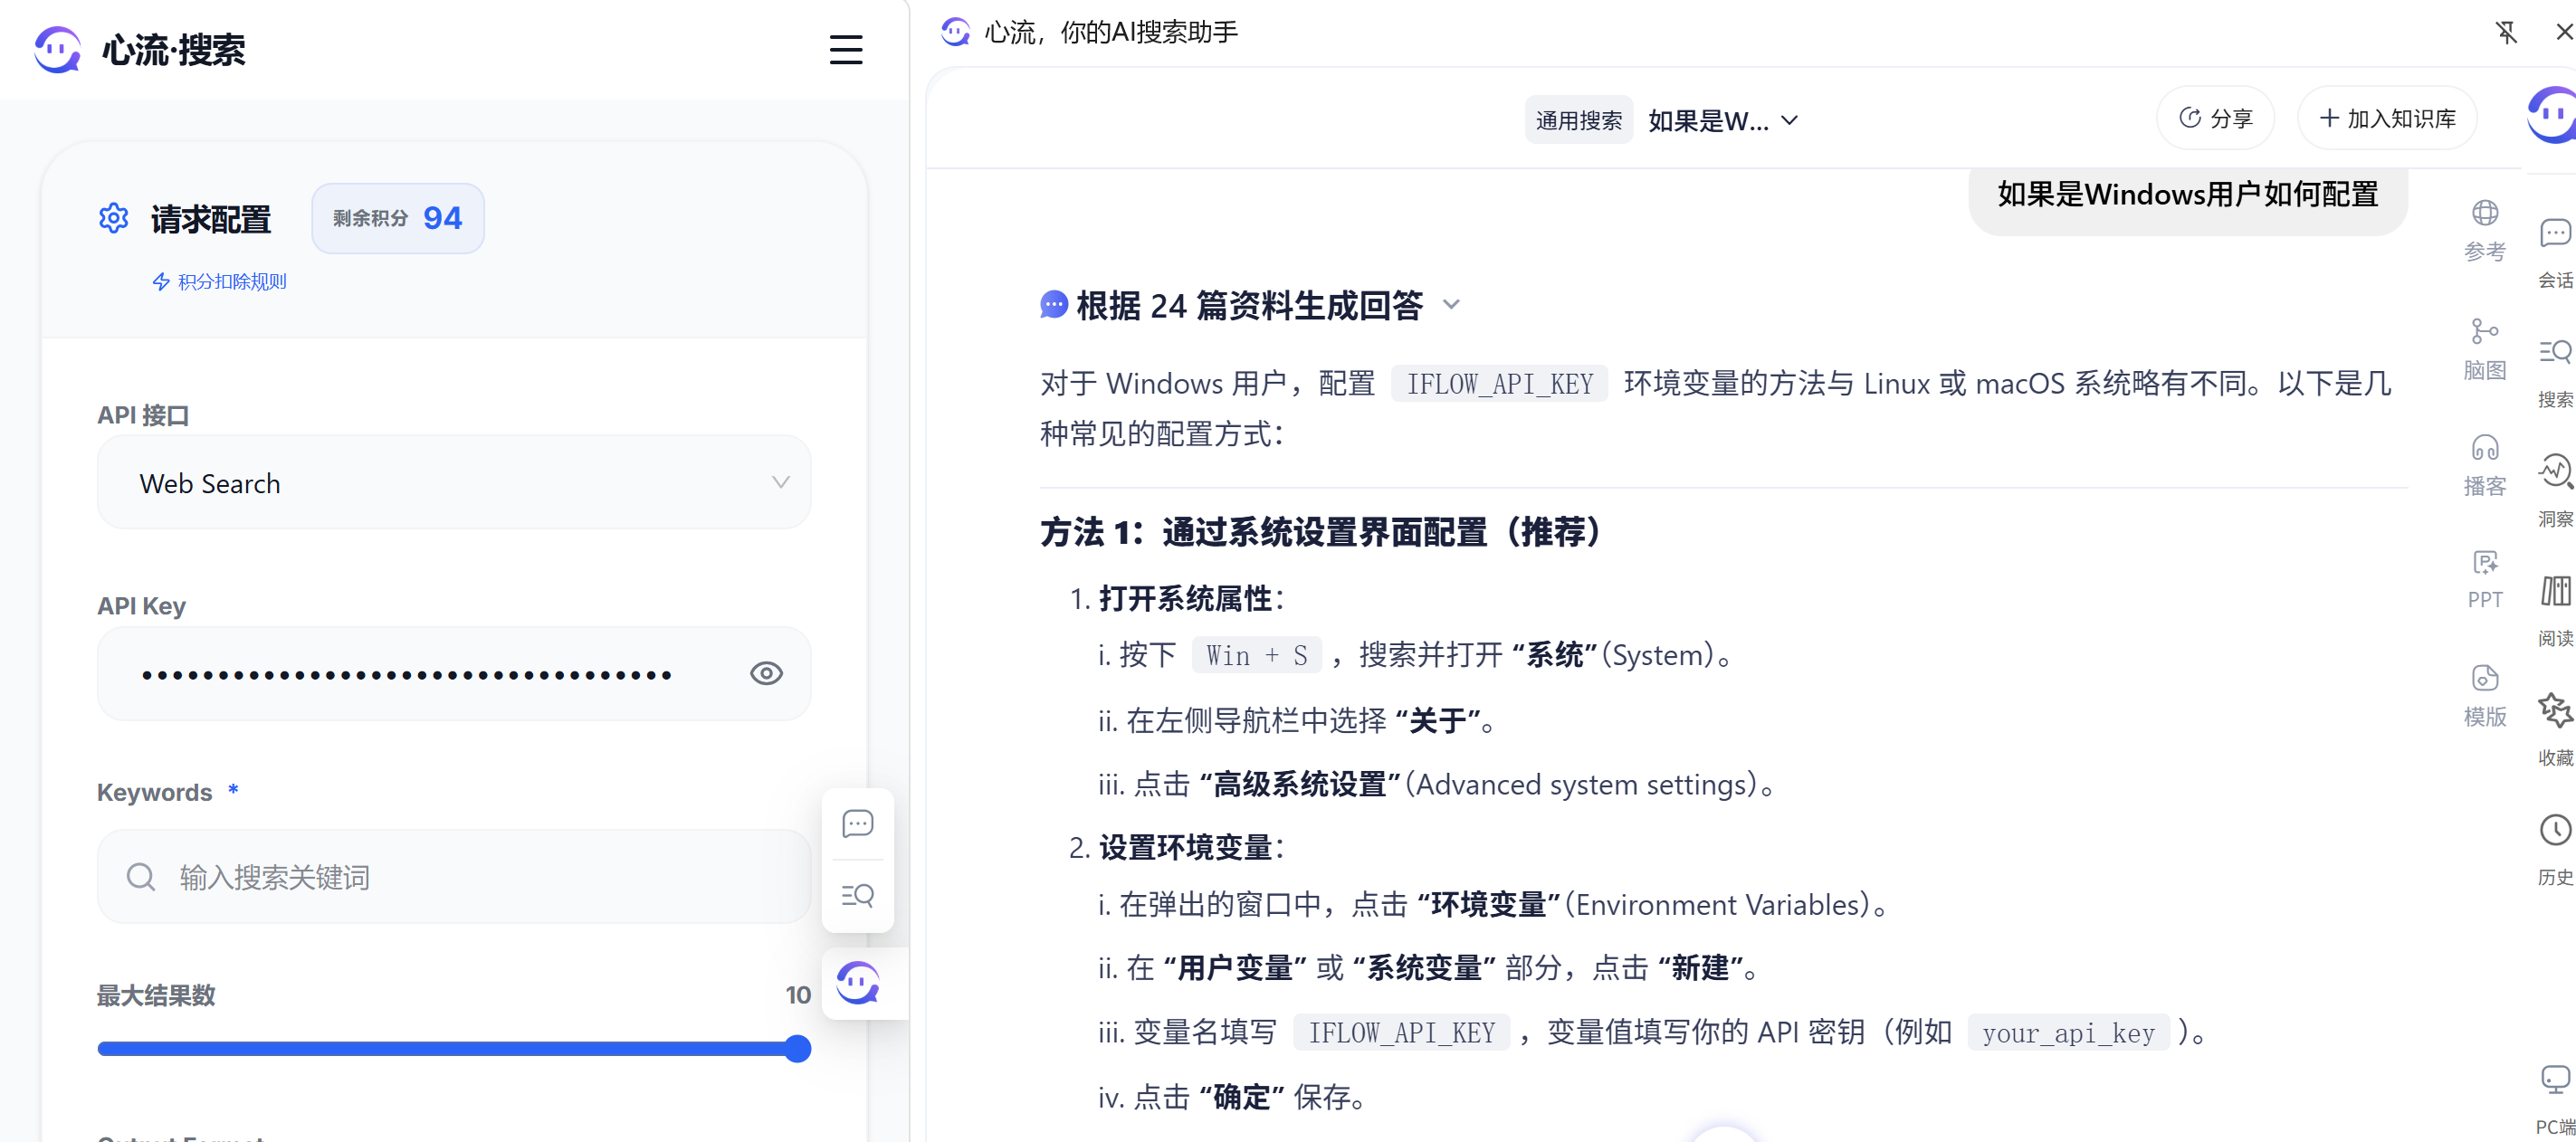Unpin the assistant panel with pin icon

click(x=2505, y=33)
